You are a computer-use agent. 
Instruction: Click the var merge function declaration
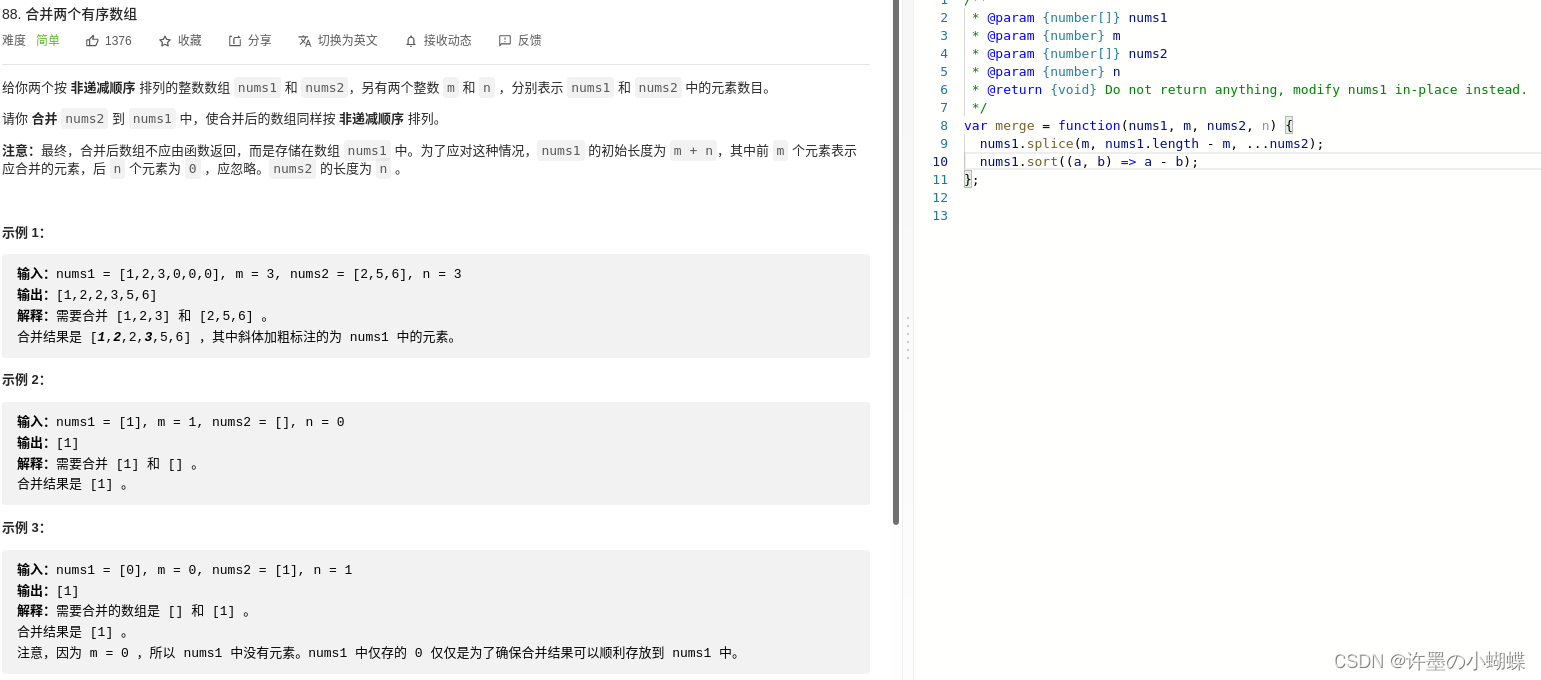[1129, 125]
